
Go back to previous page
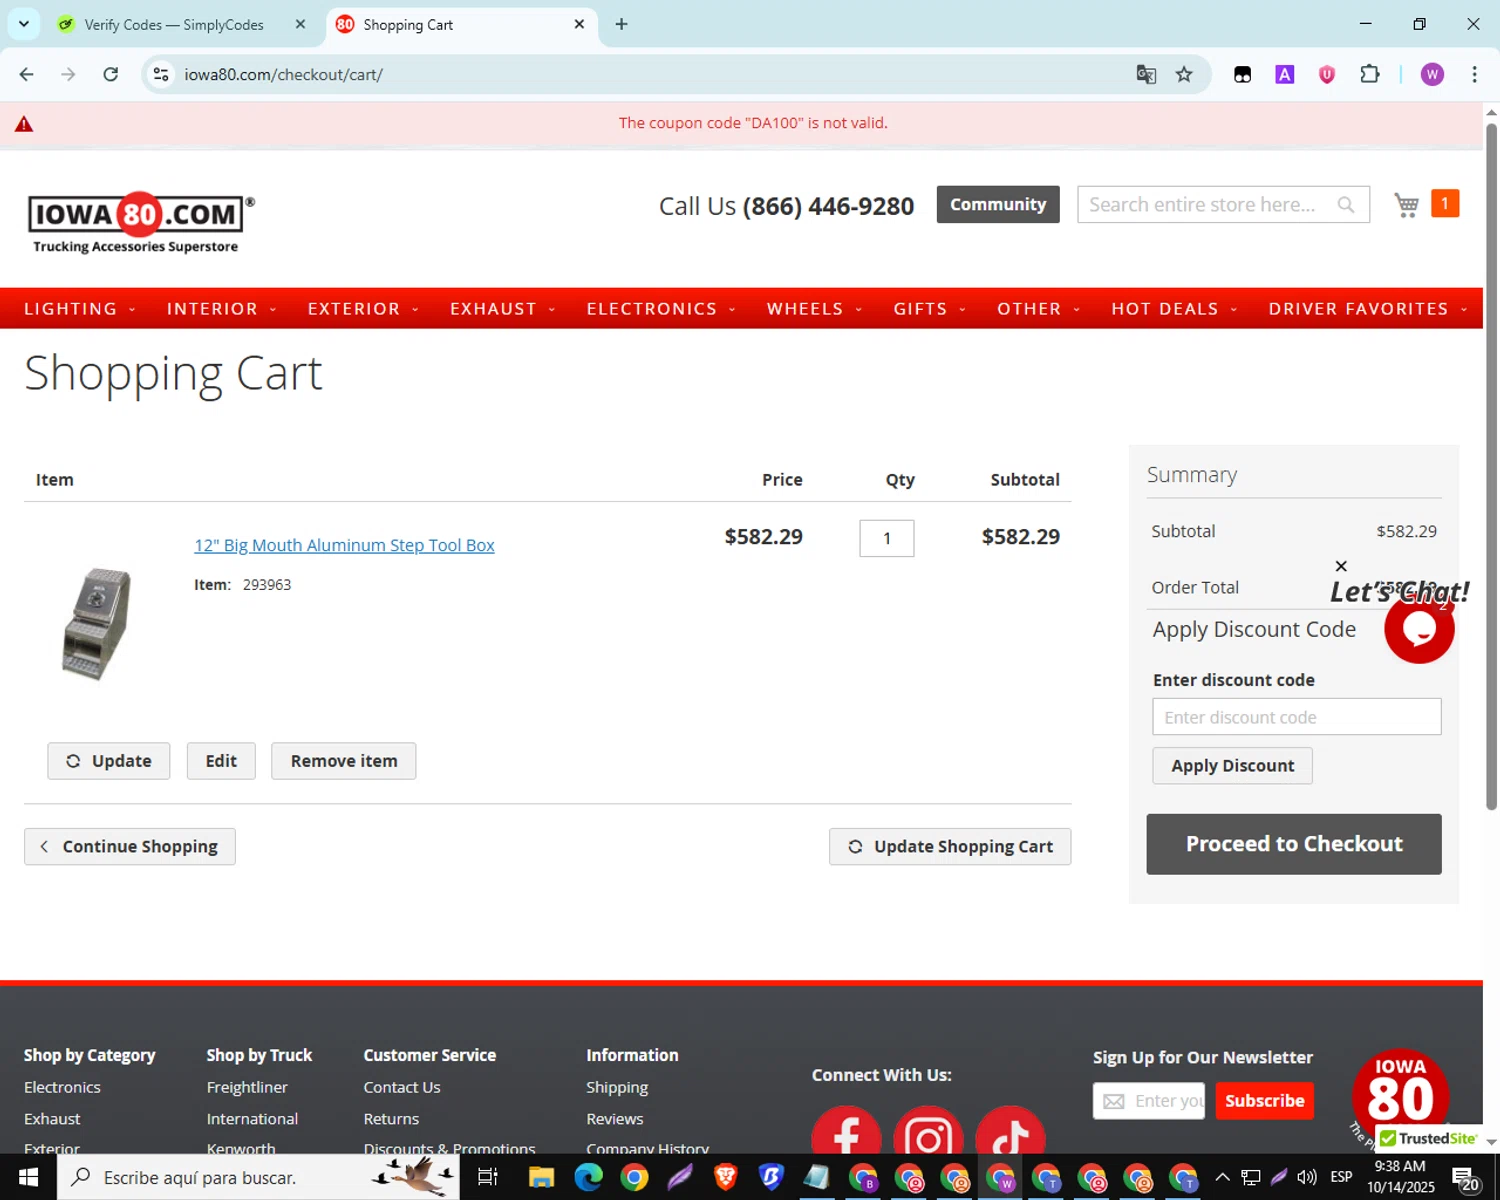[27, 74]
